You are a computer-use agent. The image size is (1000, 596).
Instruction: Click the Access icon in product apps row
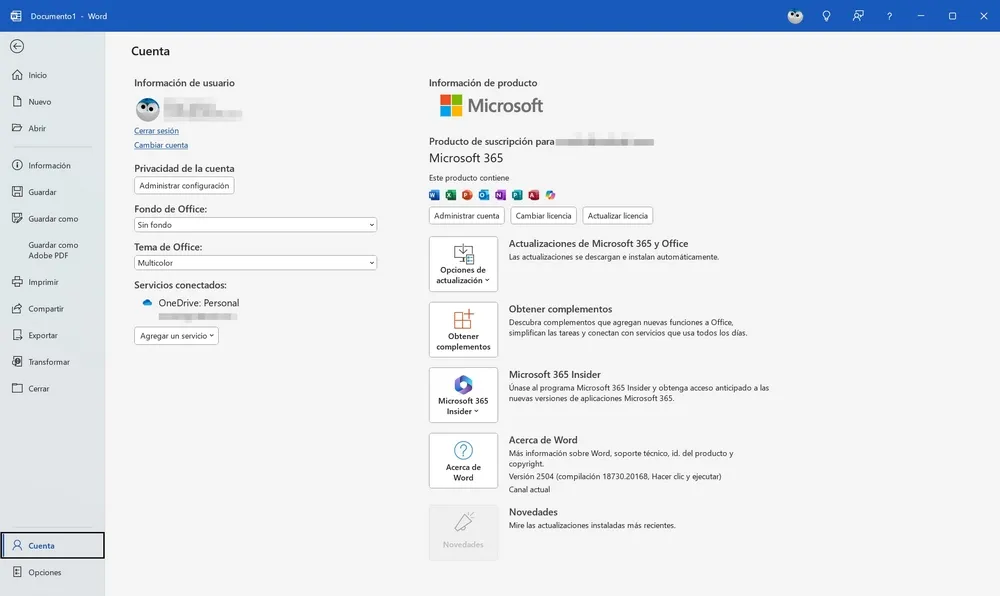pos(534,195)
